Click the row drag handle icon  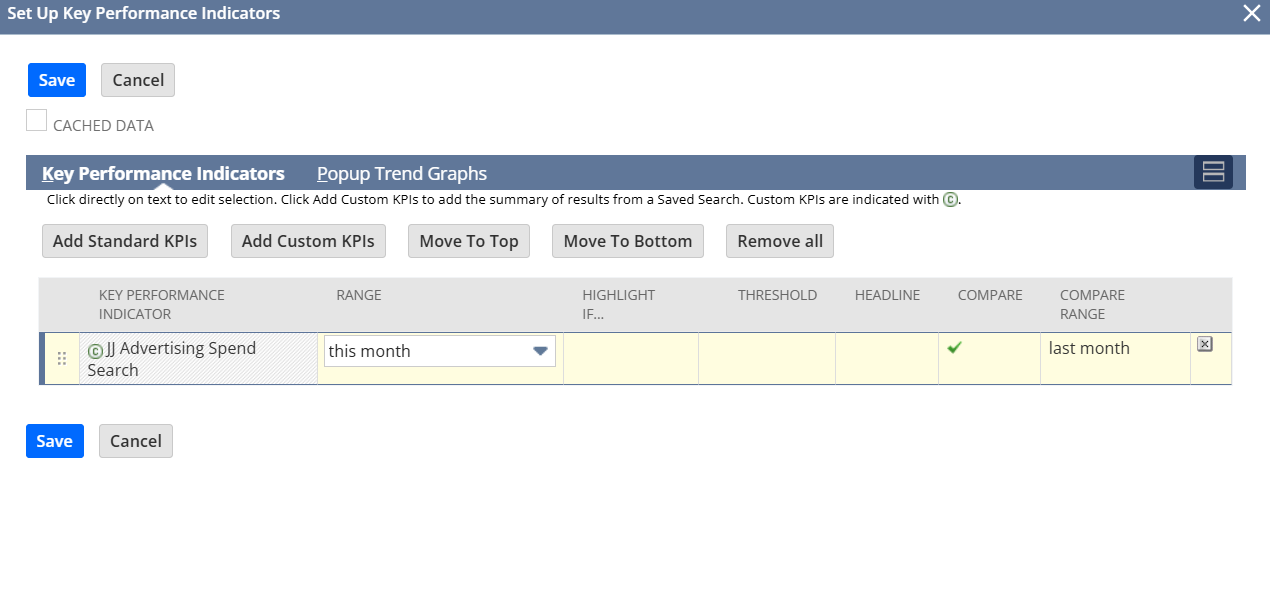pos(62,358)
